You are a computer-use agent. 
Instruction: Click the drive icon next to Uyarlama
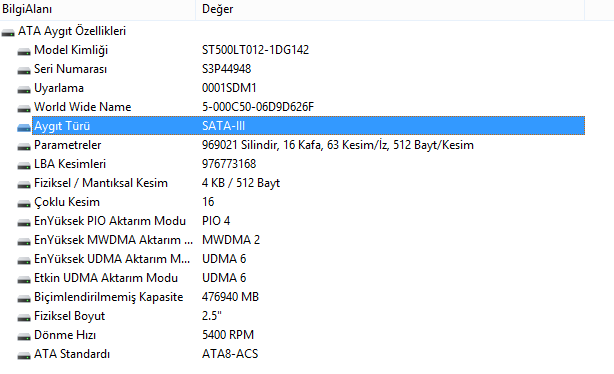(24, 89)
